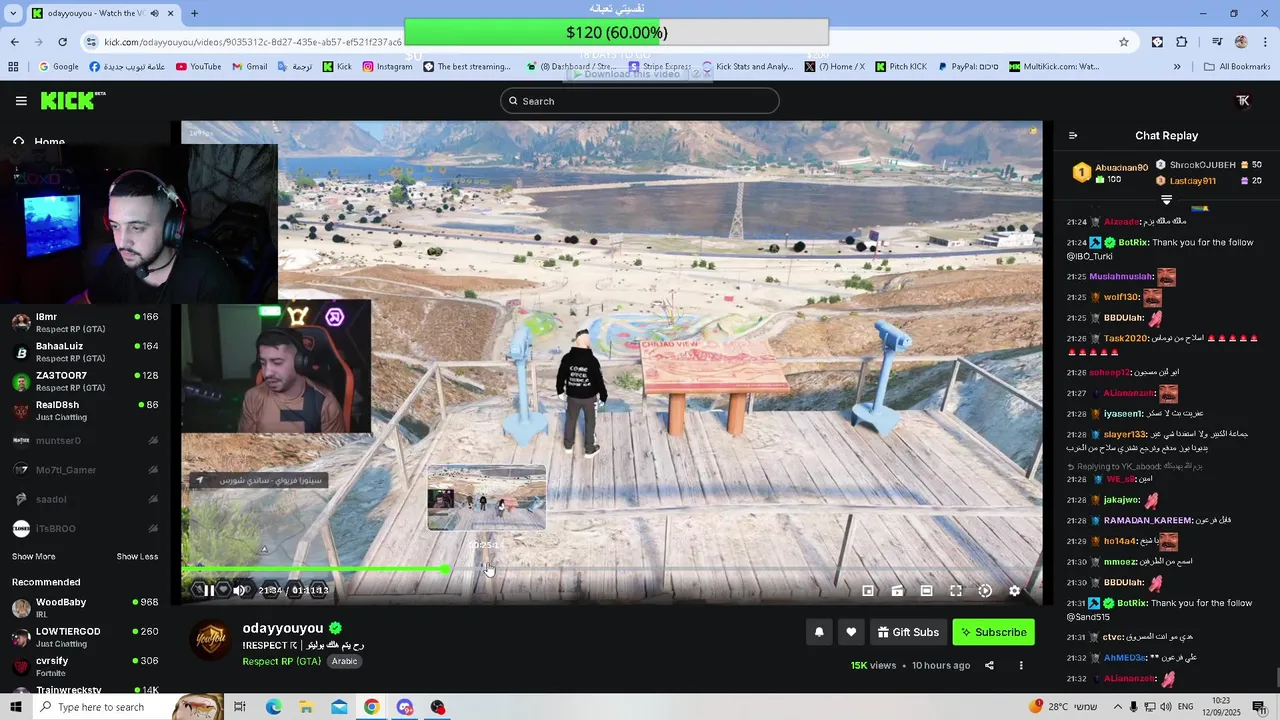Open video player settings gear
This screenshot has height=720, width=1280.
click(1014, 591)
